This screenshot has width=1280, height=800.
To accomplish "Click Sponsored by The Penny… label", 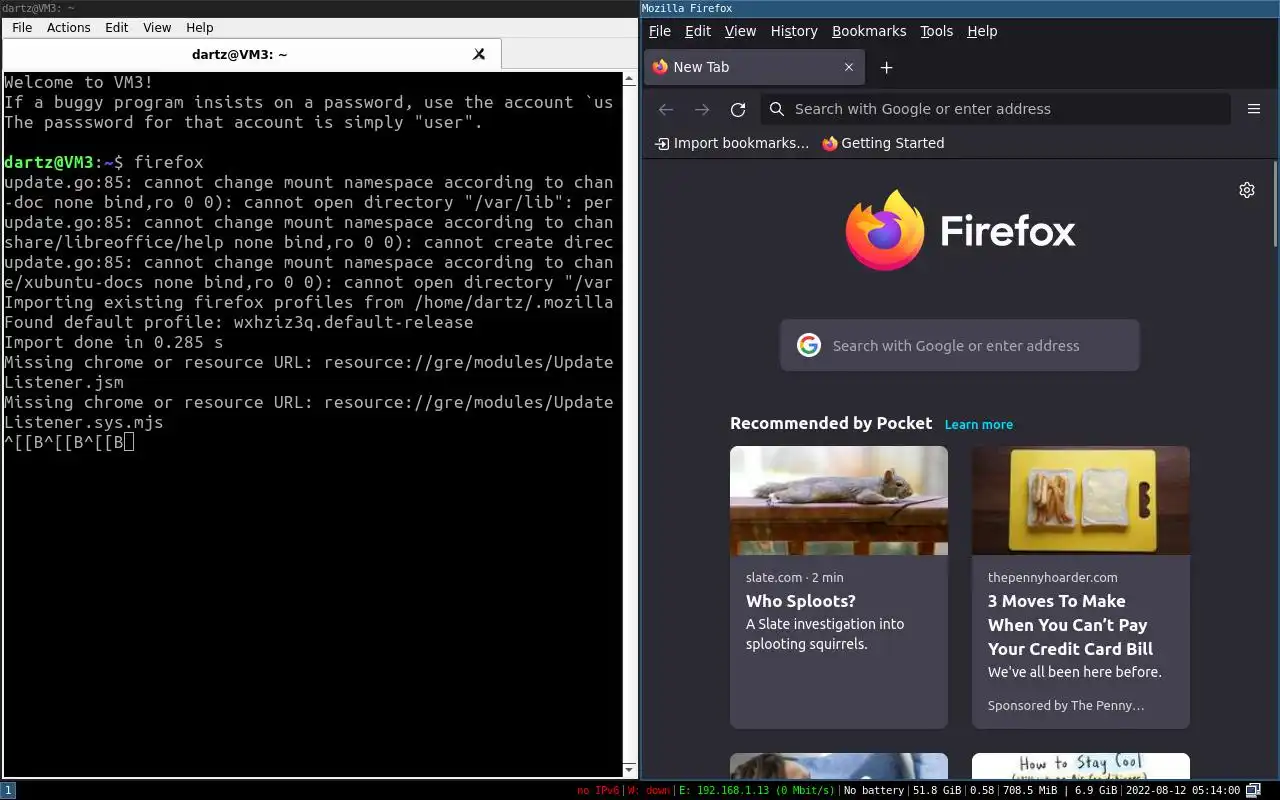I will [x=1066, y=705].
